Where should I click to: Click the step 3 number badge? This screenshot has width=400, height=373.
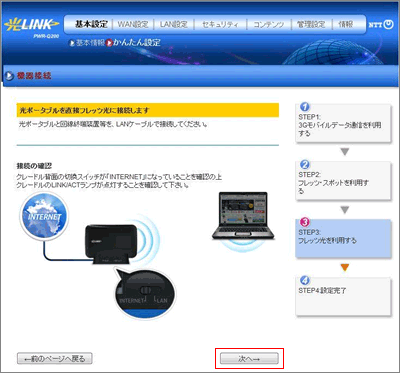tap(305, 222)
